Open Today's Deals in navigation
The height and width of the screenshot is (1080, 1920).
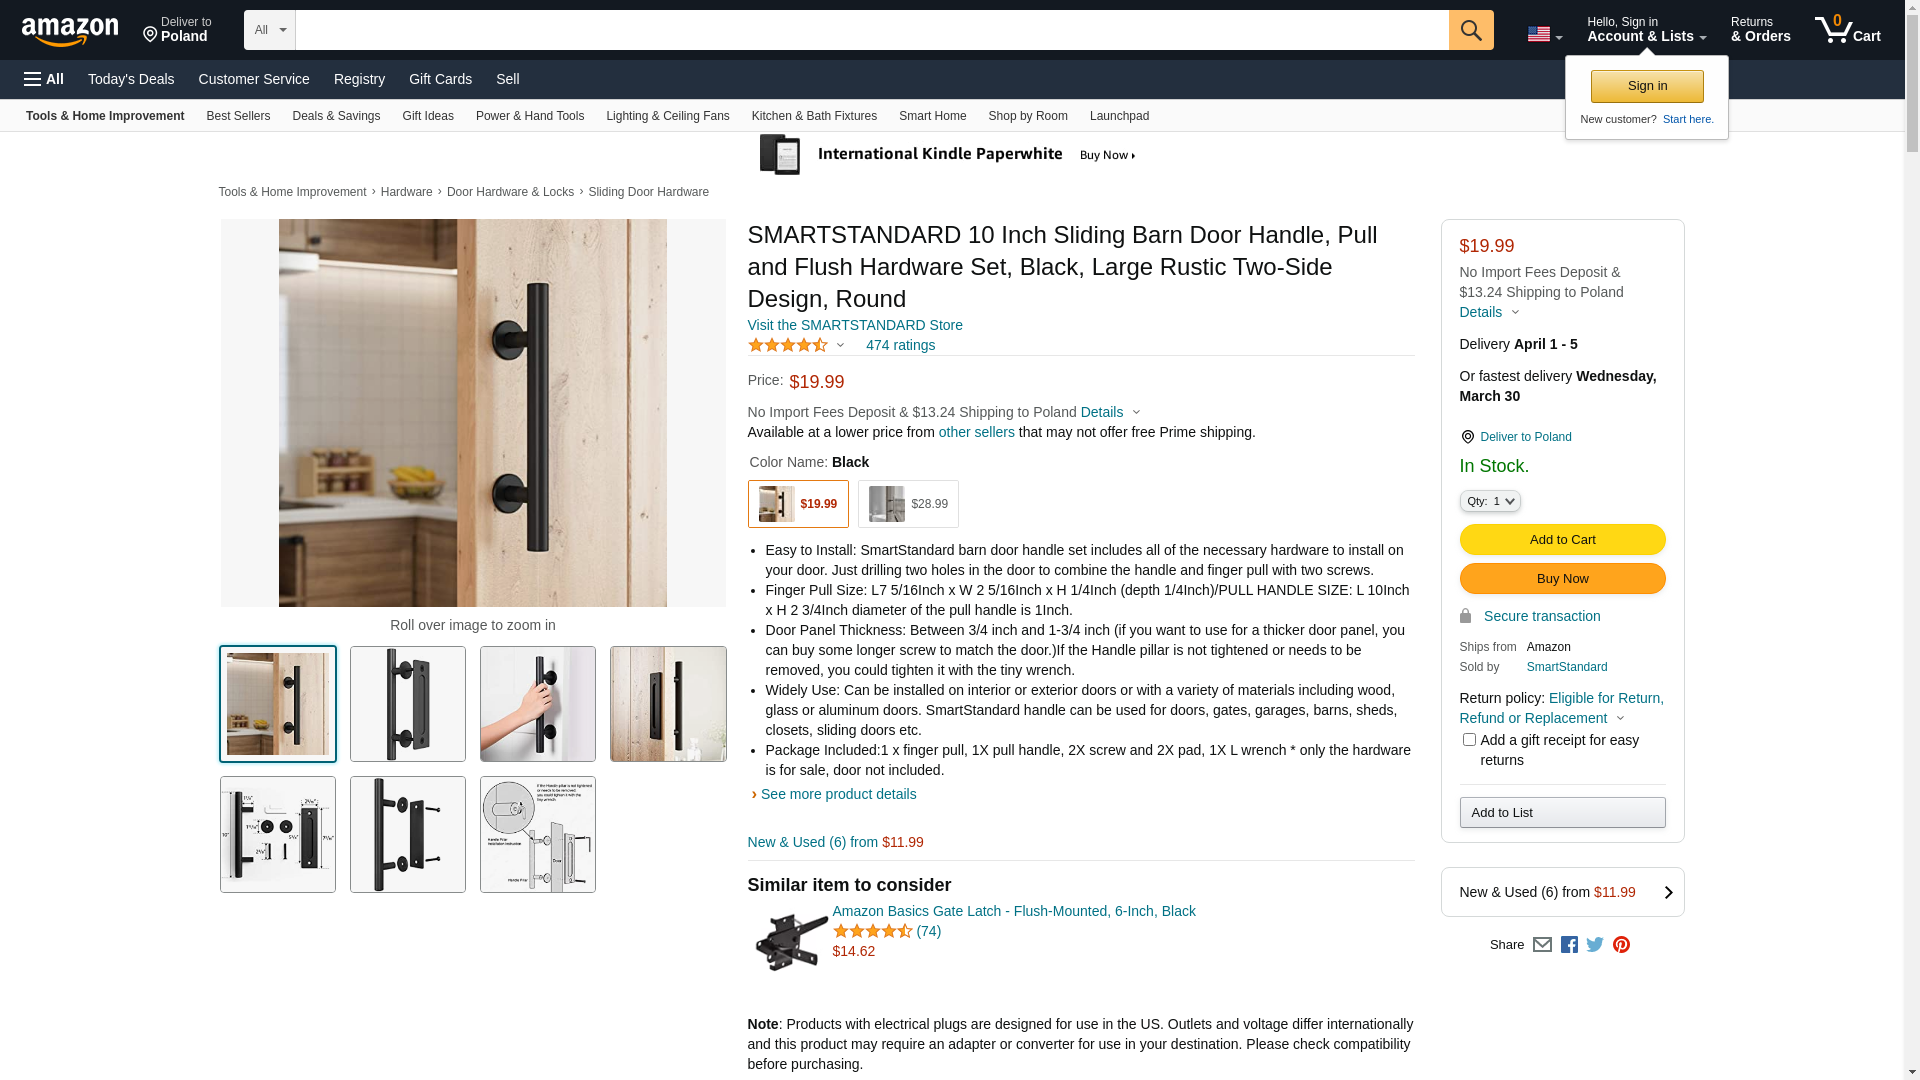(x=131, y=79)
